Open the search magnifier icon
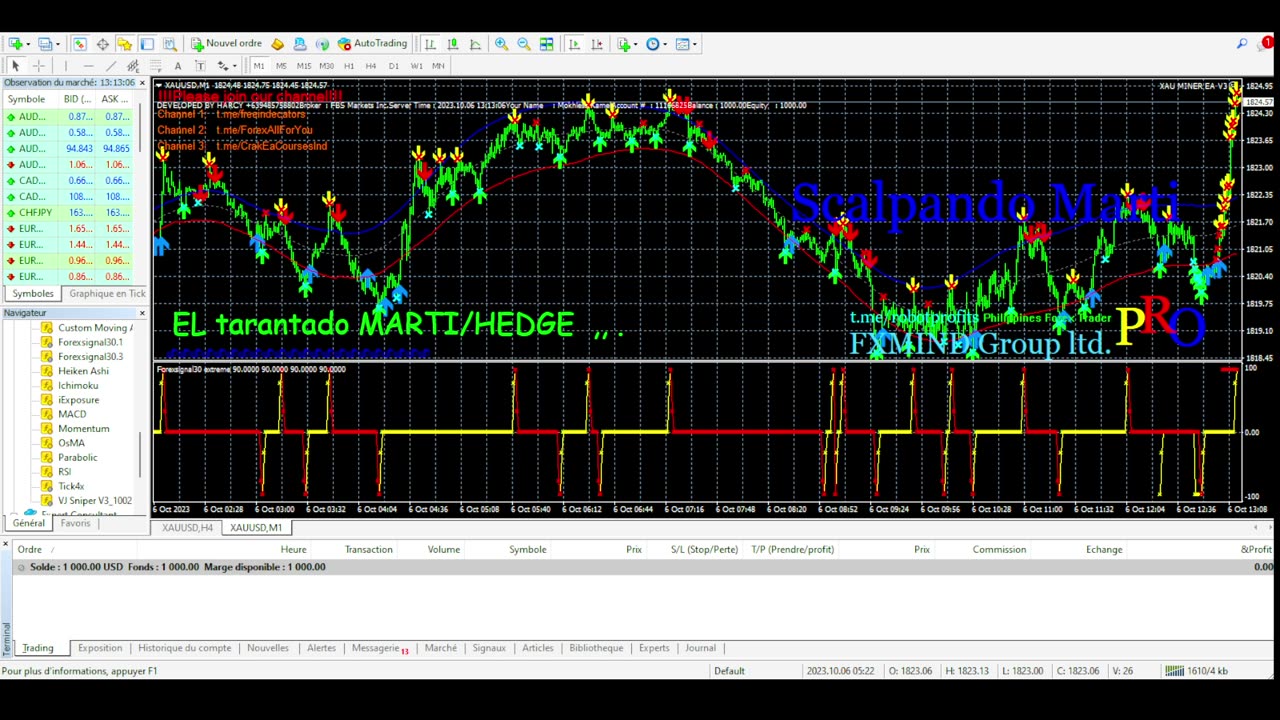This screenshot has width=1280, height=720. coord(1242,44)
